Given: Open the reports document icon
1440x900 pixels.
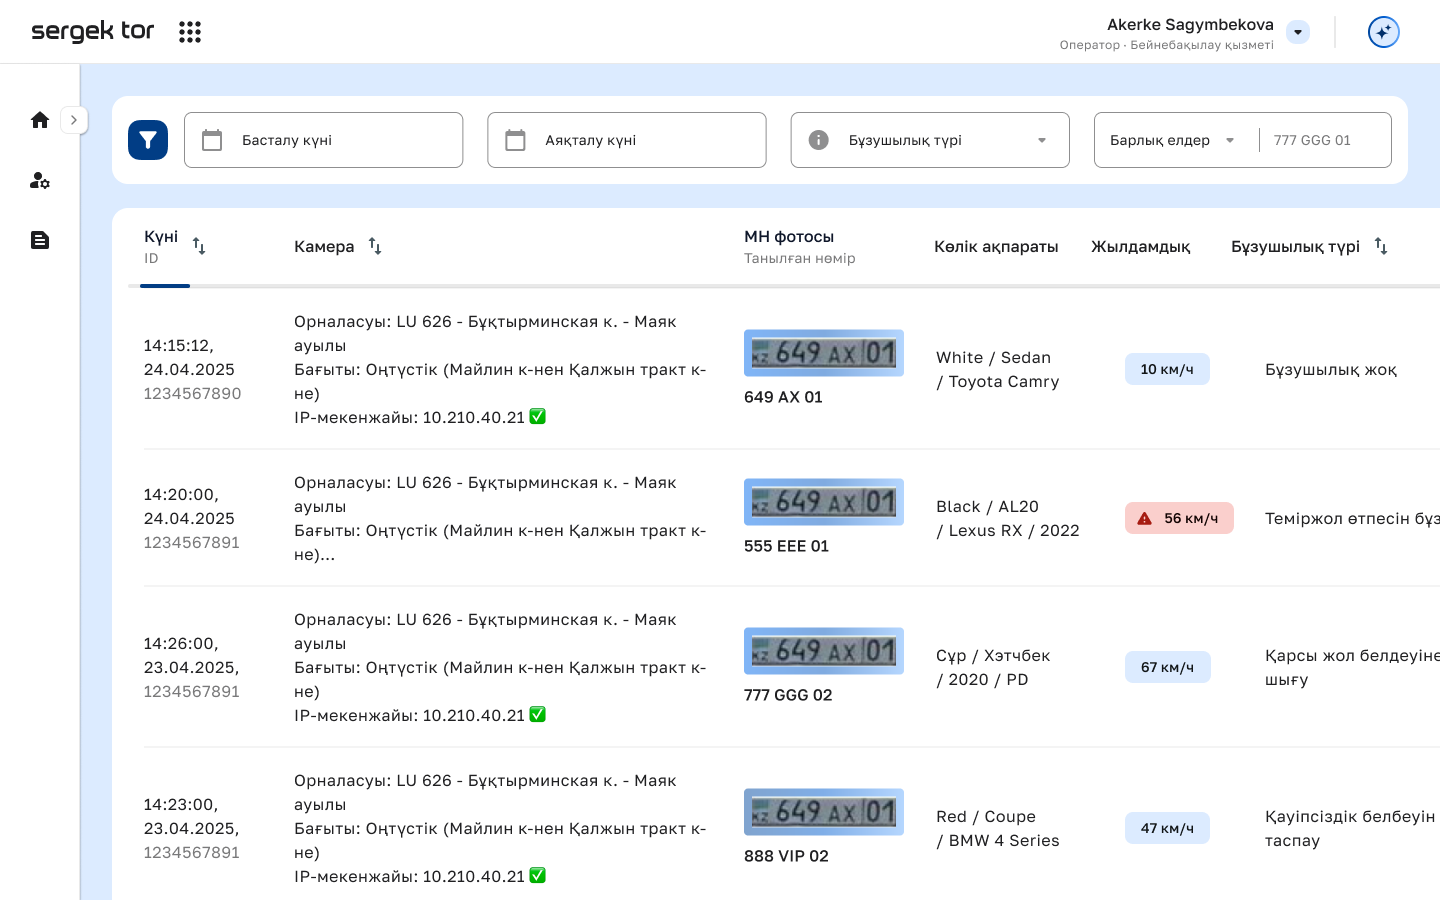Looking at the screenshot, I should point(40,240).
